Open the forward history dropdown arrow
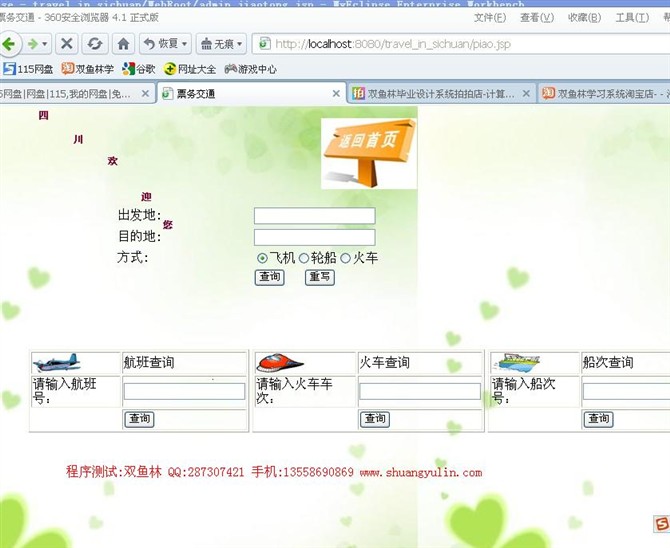This screenshot has height=548, width=670. pos(45,44)
